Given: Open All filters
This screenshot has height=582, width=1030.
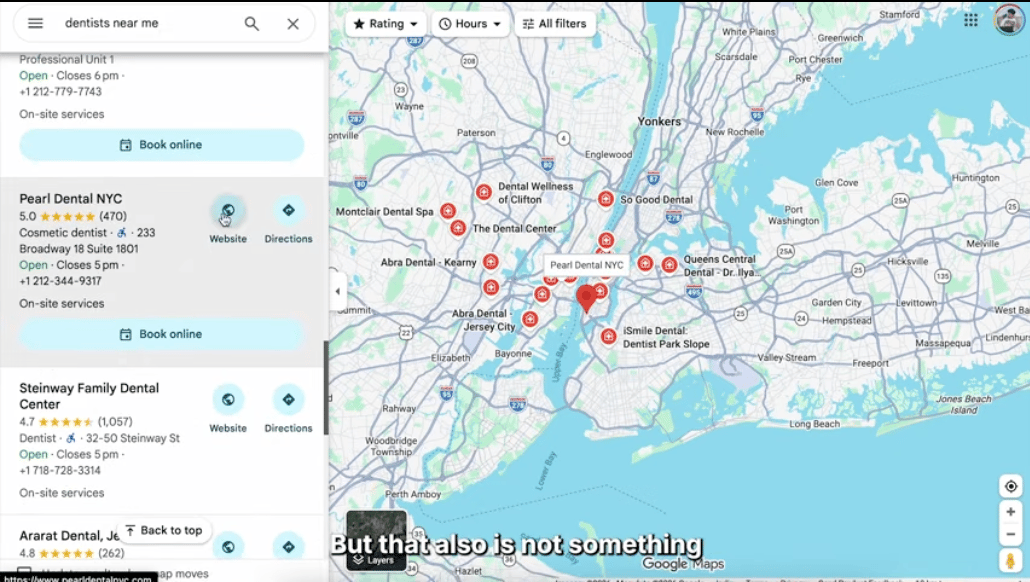Looking at the screenshot, I should coord(555,24).
